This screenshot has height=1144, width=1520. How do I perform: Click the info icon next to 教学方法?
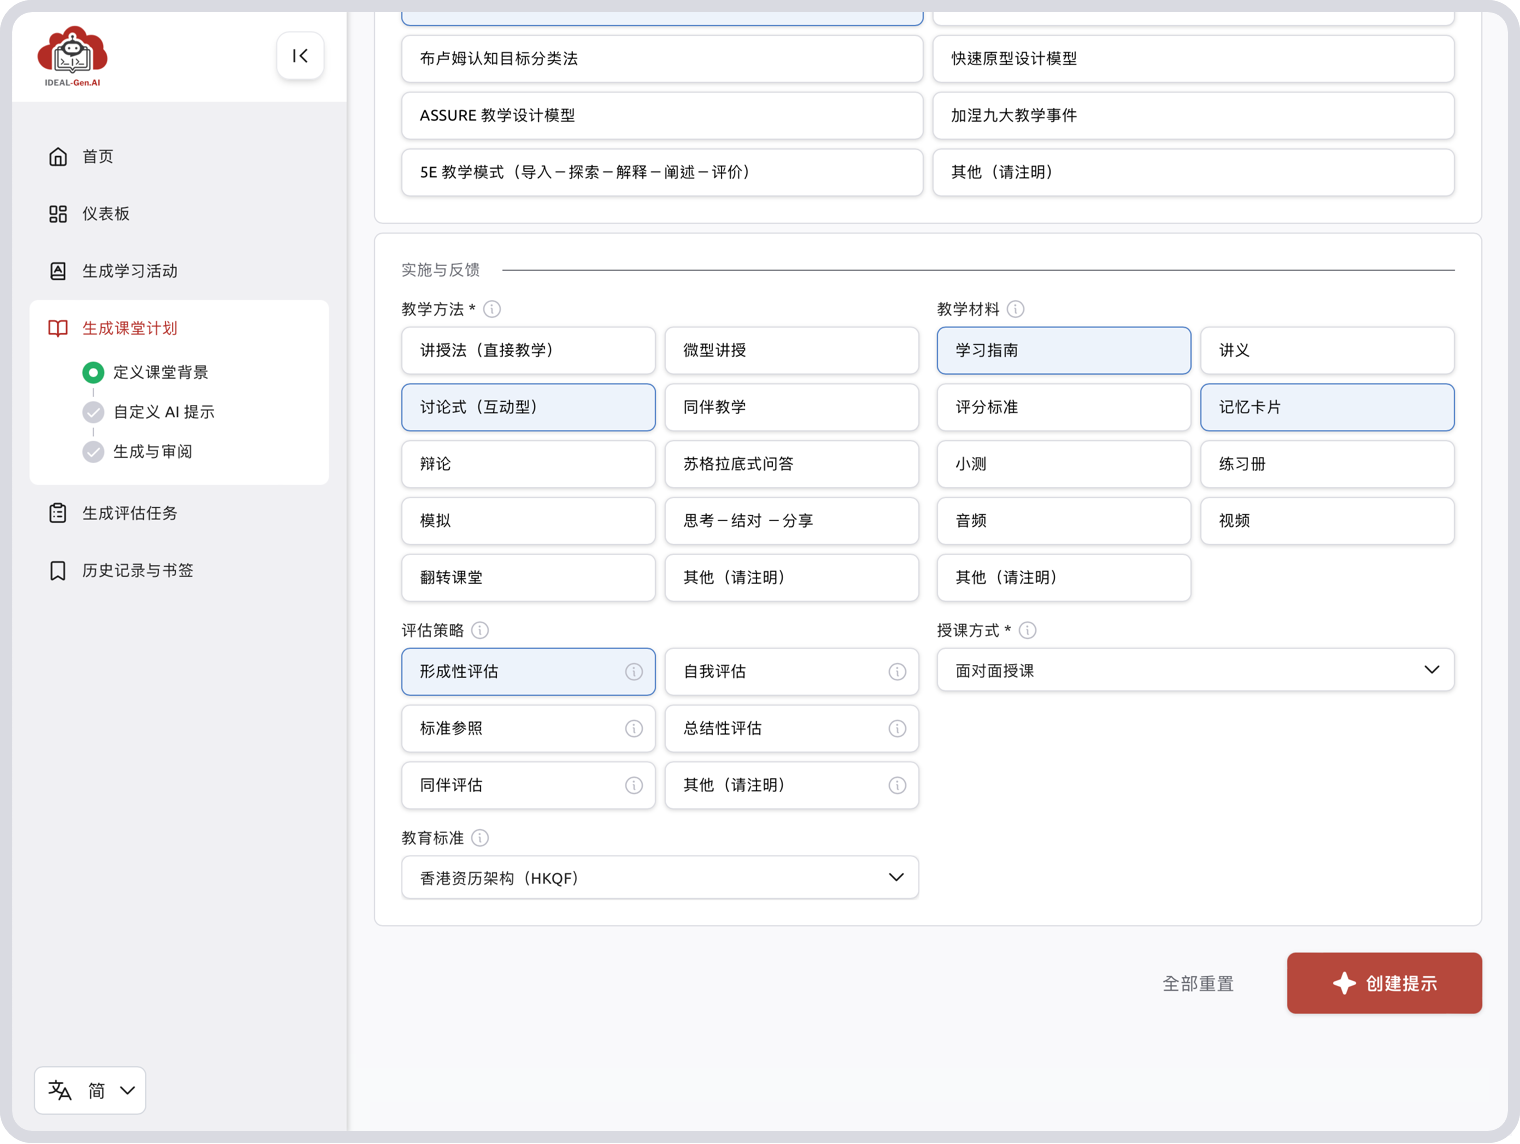point(492,309)
